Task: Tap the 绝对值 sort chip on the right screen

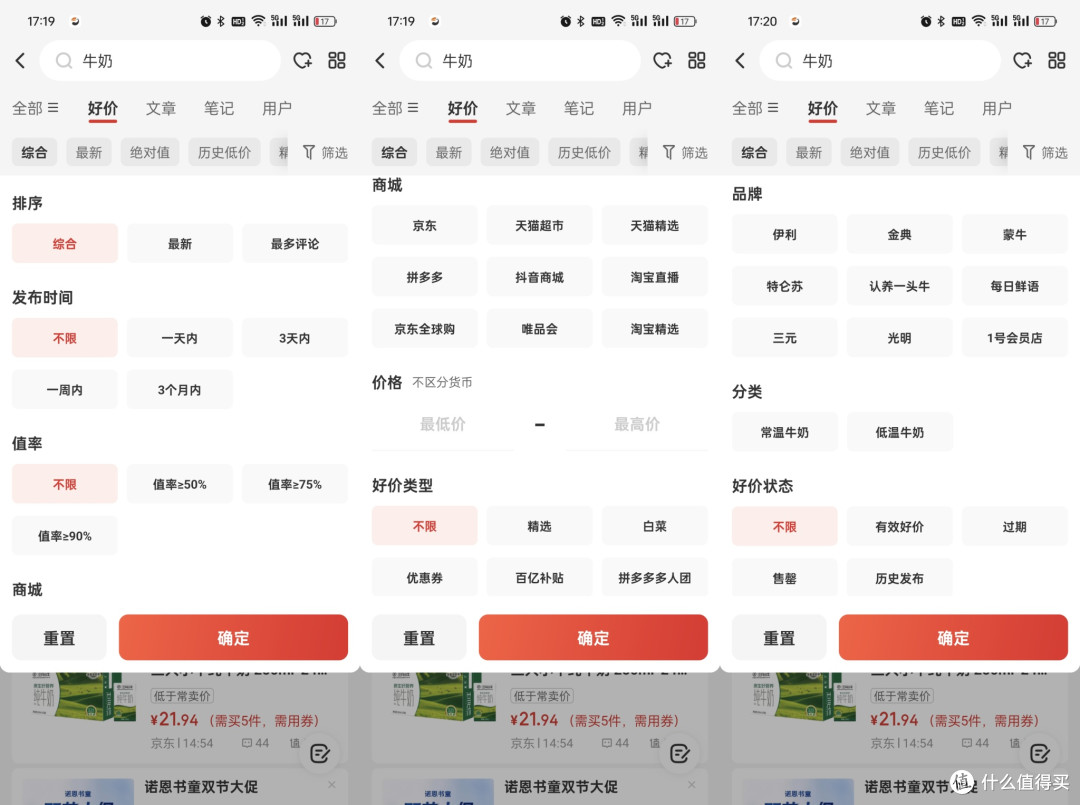Action: pyautogui.click(x=869, y=152)
